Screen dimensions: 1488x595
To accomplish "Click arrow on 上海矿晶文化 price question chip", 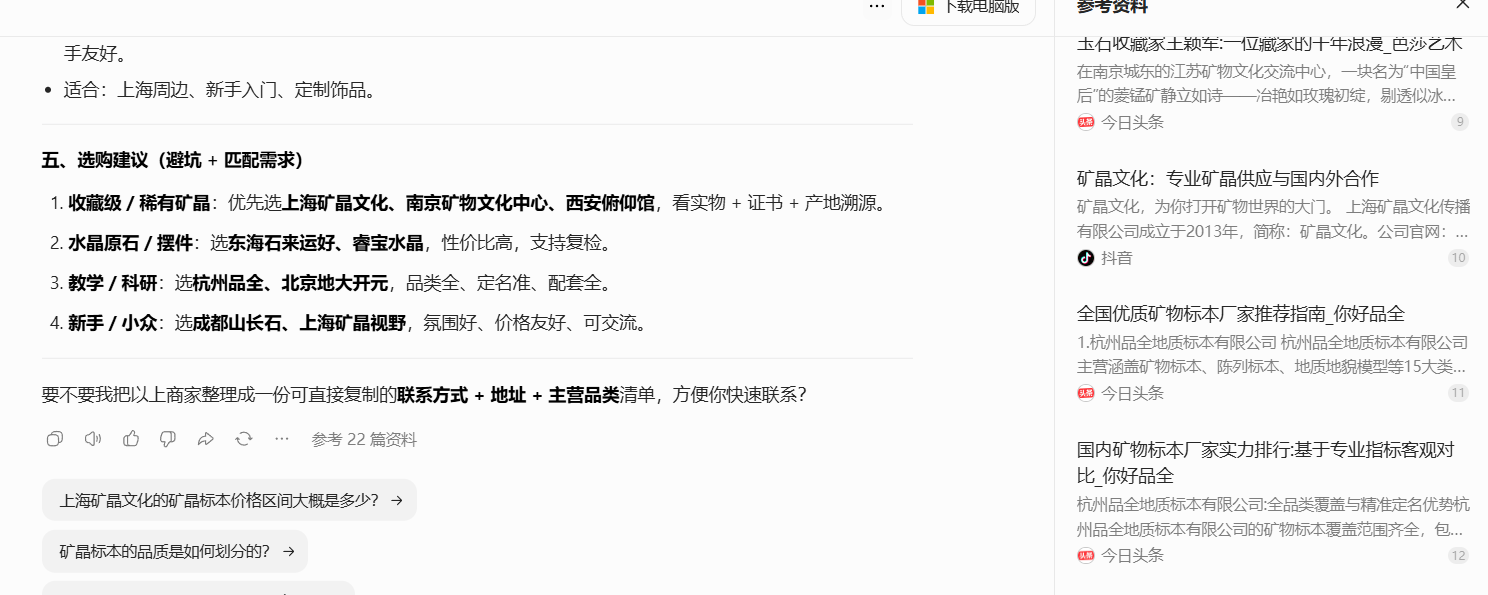I will (x=397, y=500).
